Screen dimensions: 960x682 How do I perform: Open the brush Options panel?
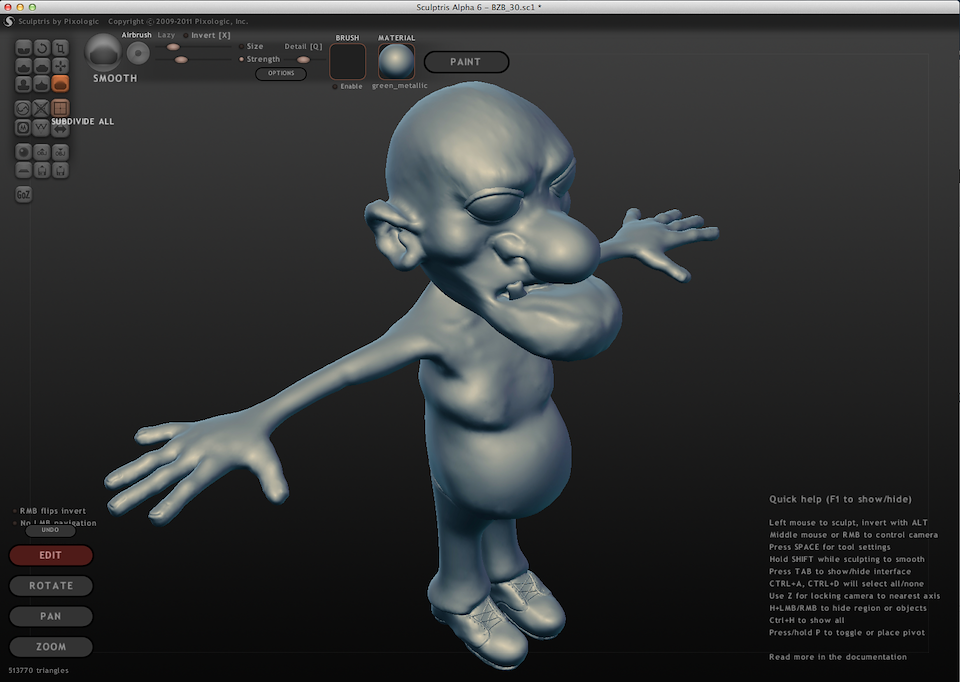point(281,74)
